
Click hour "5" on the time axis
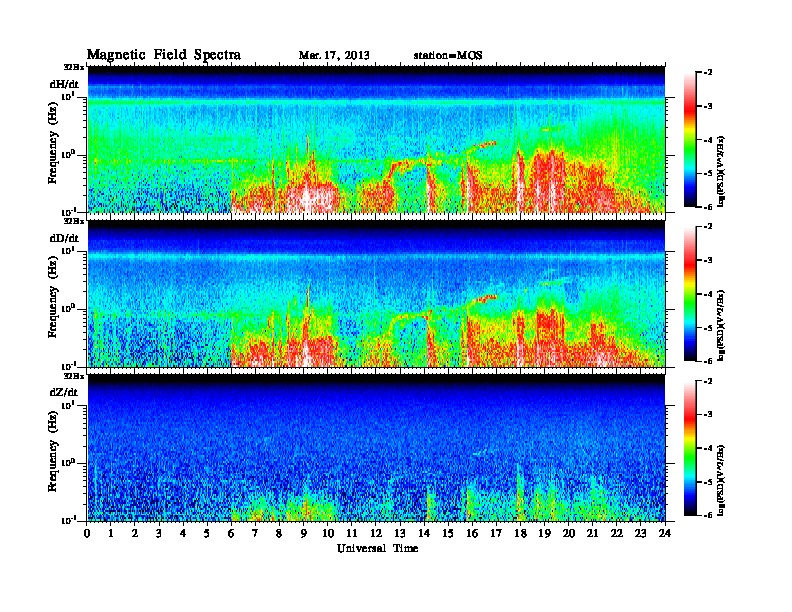tap(207, 534)
